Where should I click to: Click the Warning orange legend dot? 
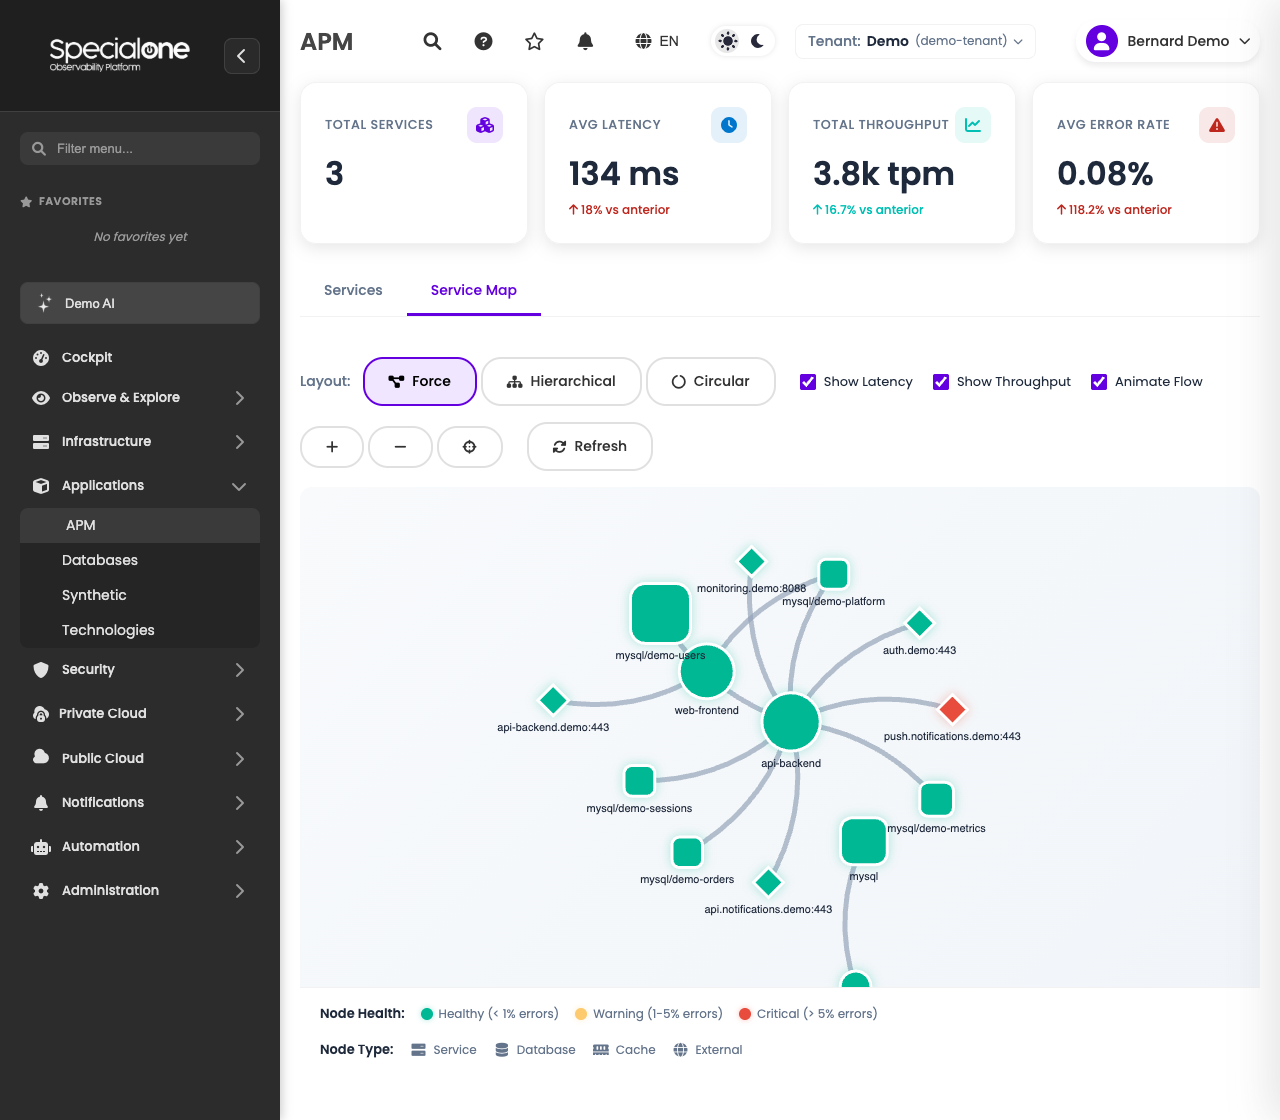tap(581, 1014)
